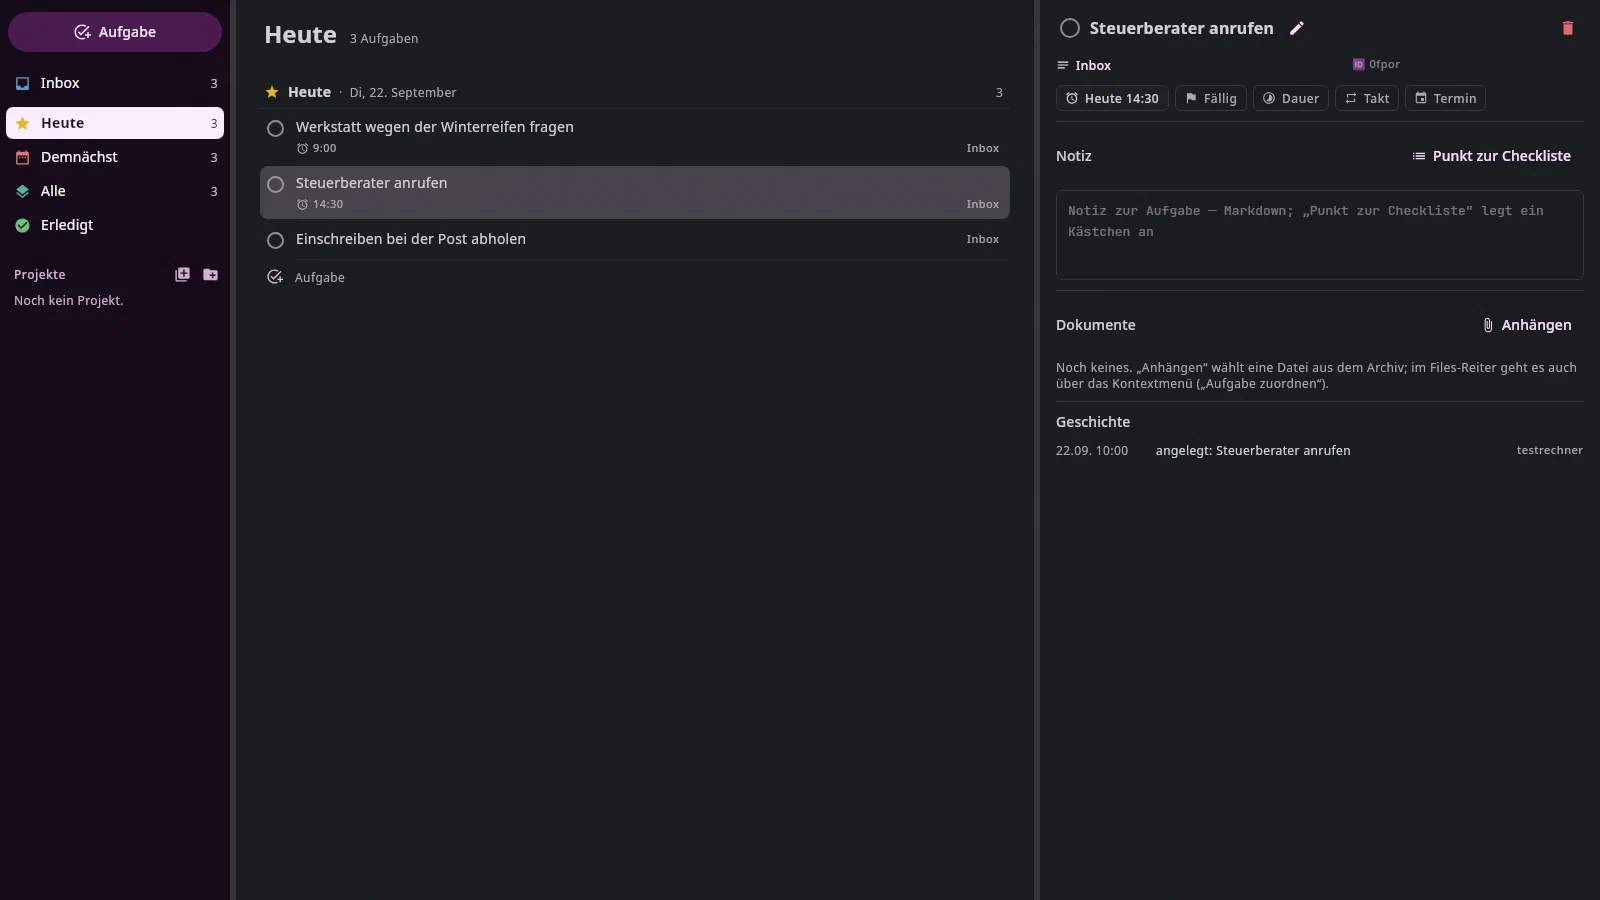This screenshot has height=900, width=1600.
Task: Click the 14:30 reminder under Steuerberater task
Action: (x=320, y=204)
